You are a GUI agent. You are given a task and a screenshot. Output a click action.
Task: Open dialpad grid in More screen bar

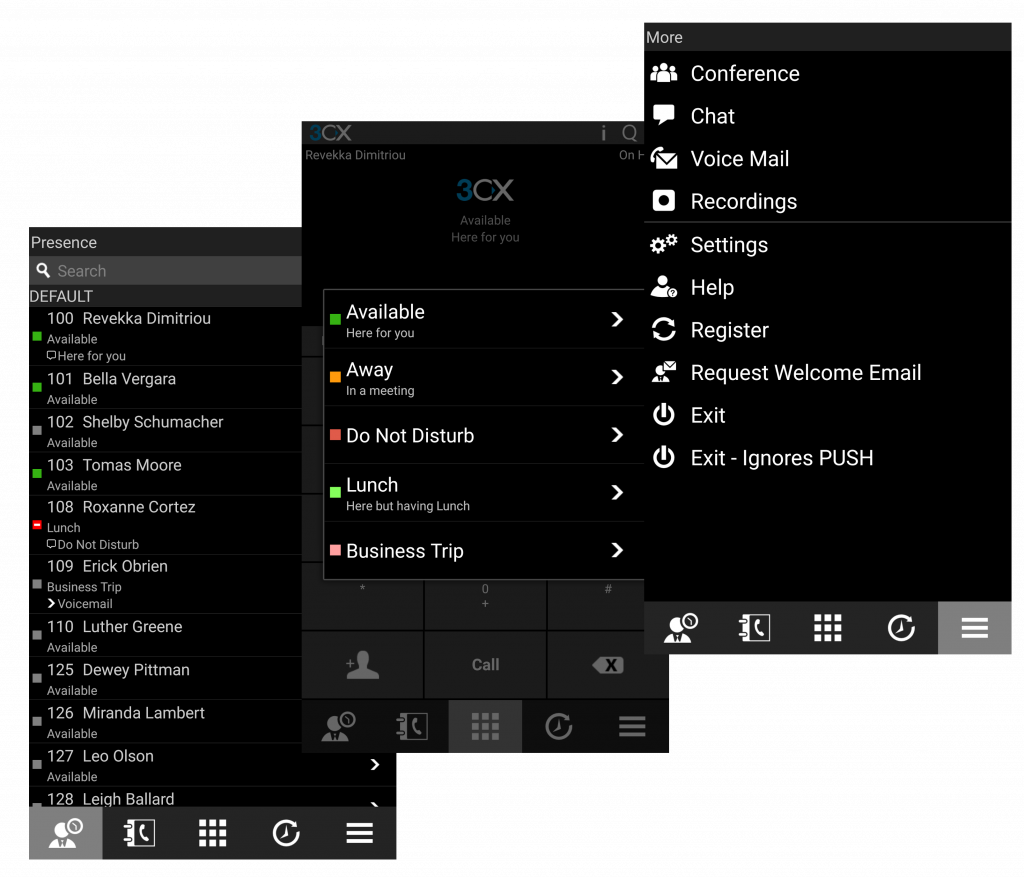click(827, 628)
